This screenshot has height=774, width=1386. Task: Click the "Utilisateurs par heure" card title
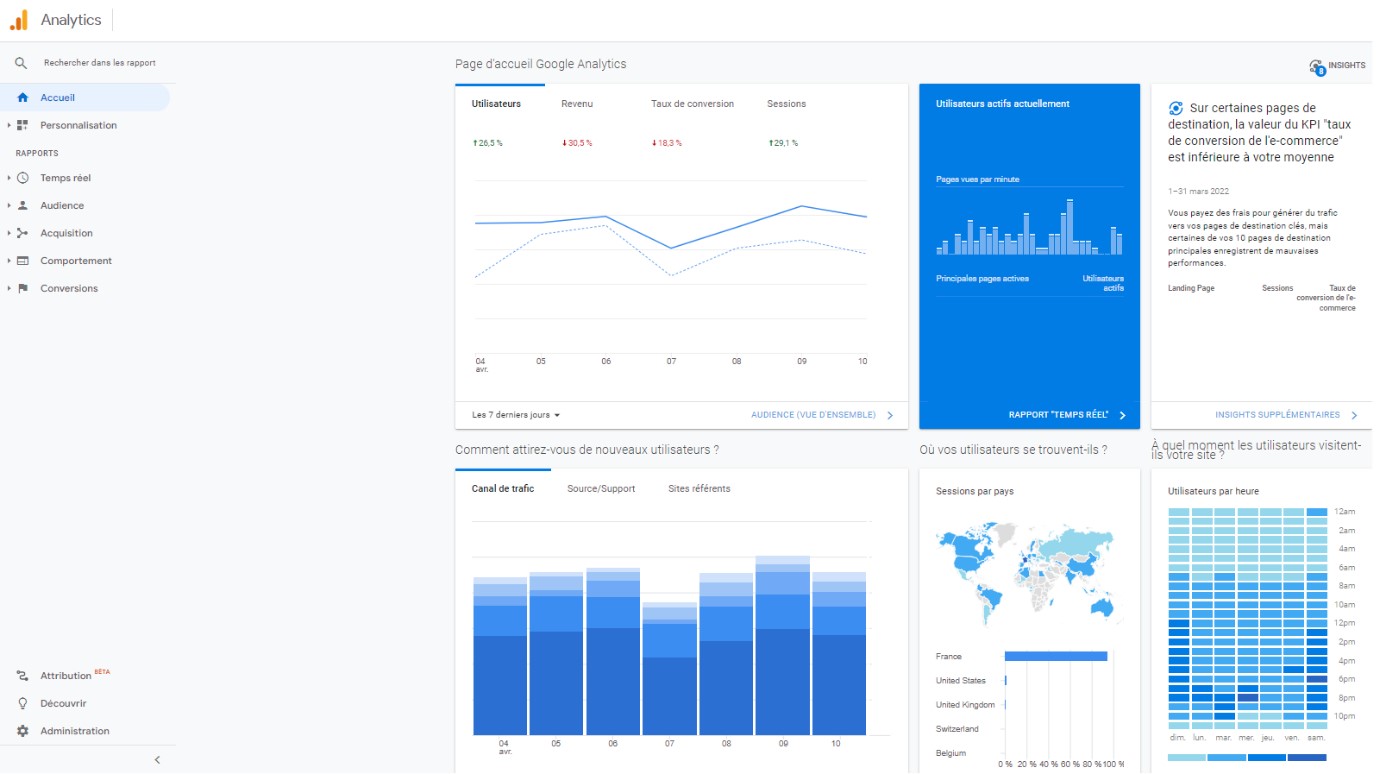pos(1213,491)
